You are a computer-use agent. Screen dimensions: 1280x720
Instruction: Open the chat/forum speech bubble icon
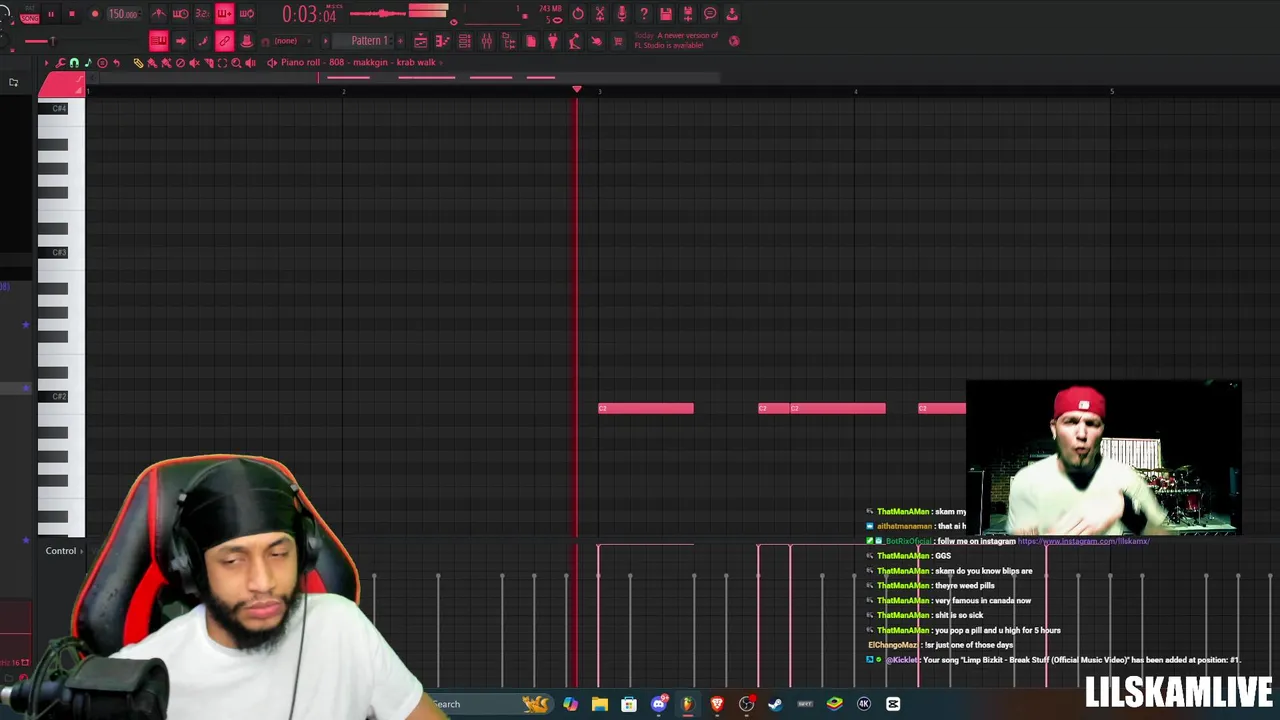[710, 14]
